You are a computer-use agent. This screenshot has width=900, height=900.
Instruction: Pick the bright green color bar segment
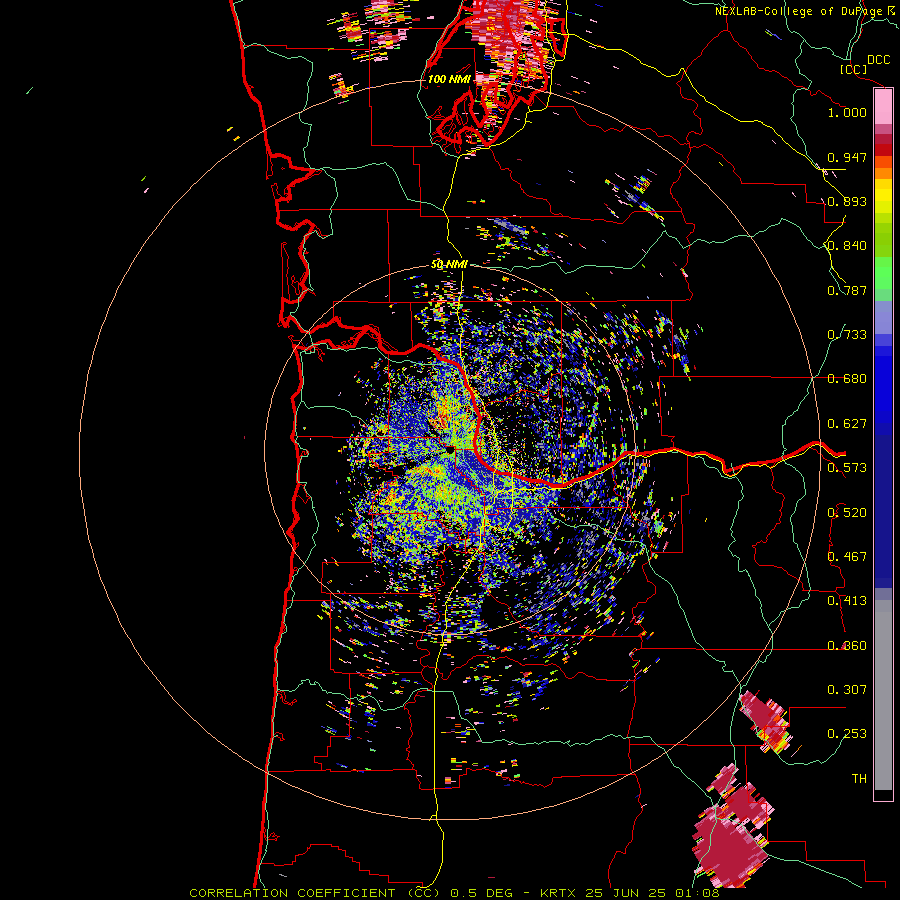pyautogui.click(x=883, y=273)
